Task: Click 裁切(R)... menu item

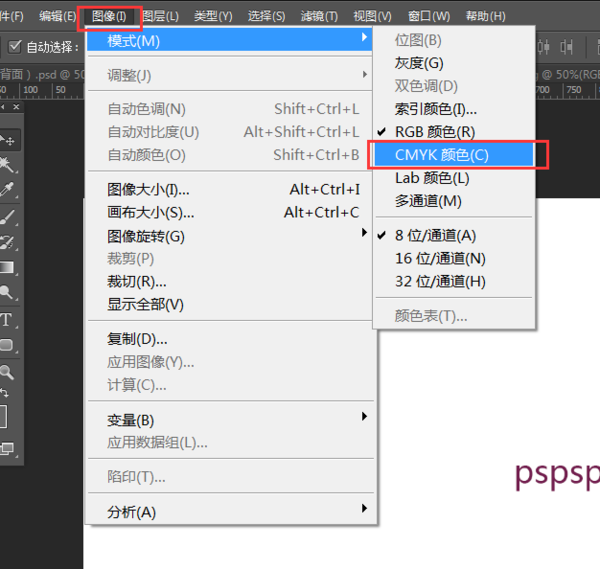Action: [x=230, y=282]
